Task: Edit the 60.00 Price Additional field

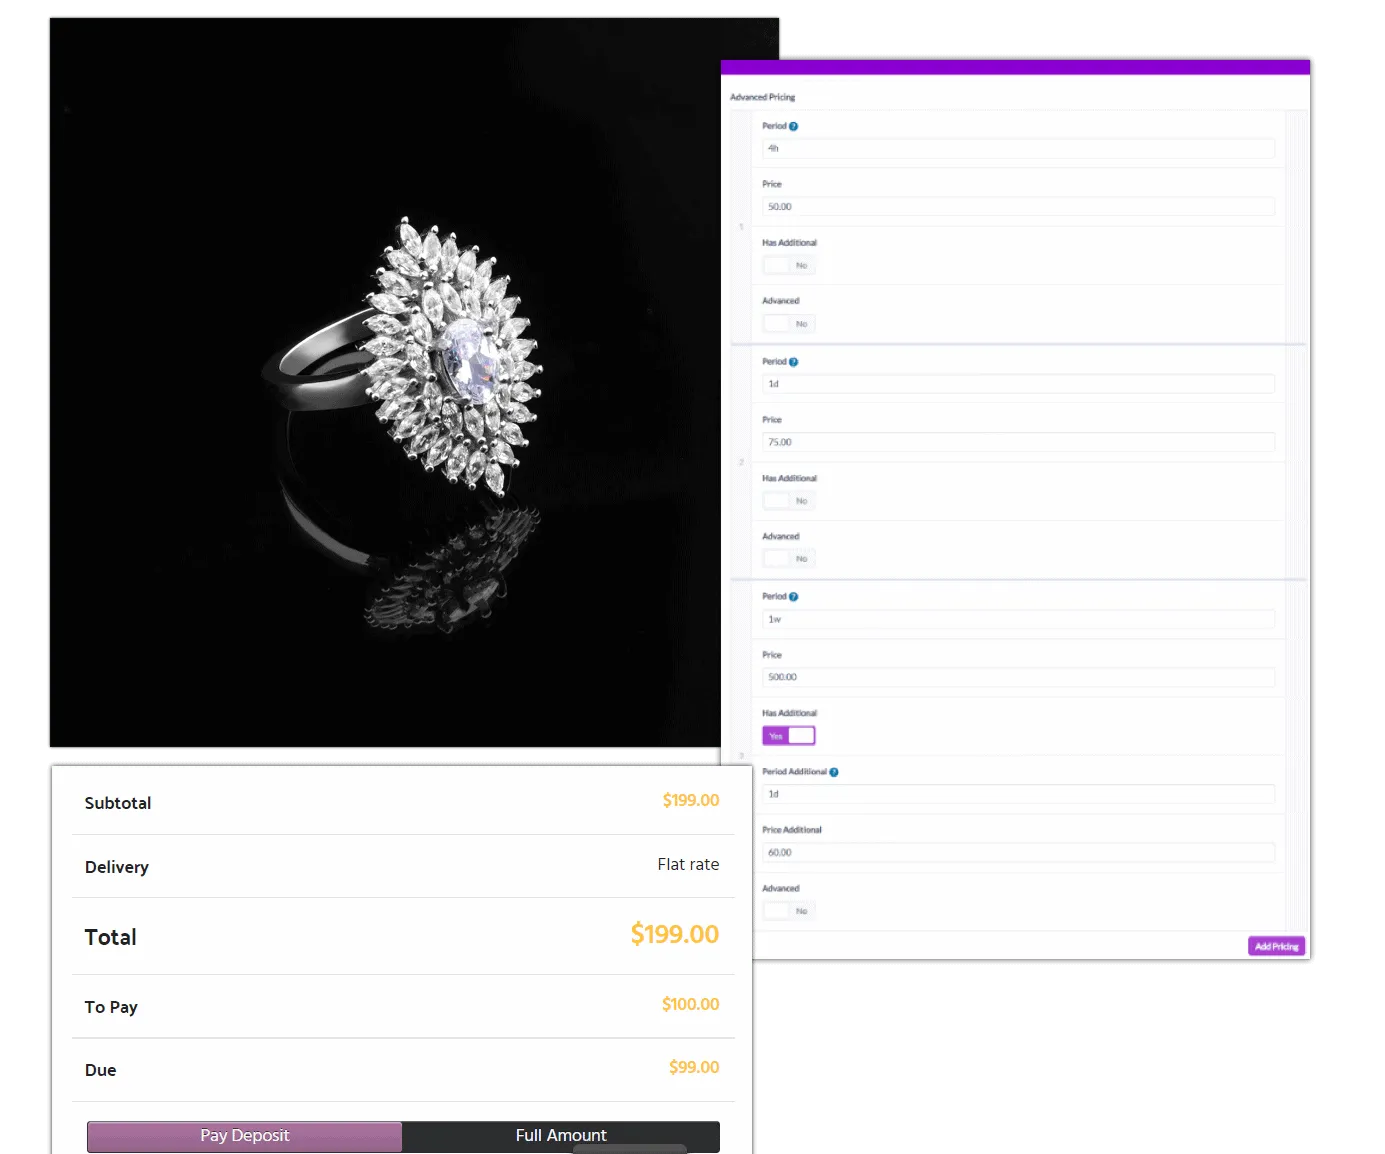Action: coord(1018,852)
